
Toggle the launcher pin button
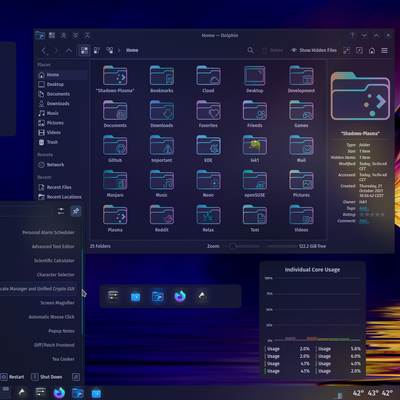click(x=76, y=211)
